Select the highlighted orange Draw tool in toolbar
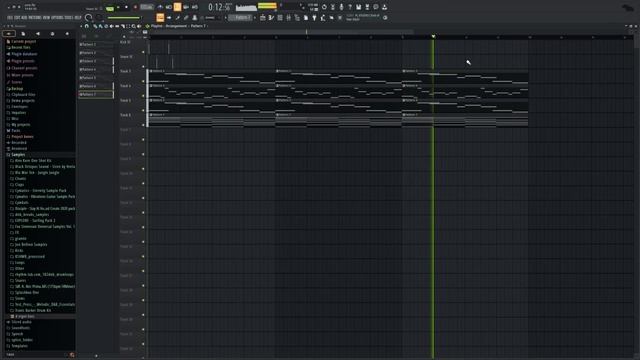Image resolution: width=640 pixels, height=360 pixels. 160,18
